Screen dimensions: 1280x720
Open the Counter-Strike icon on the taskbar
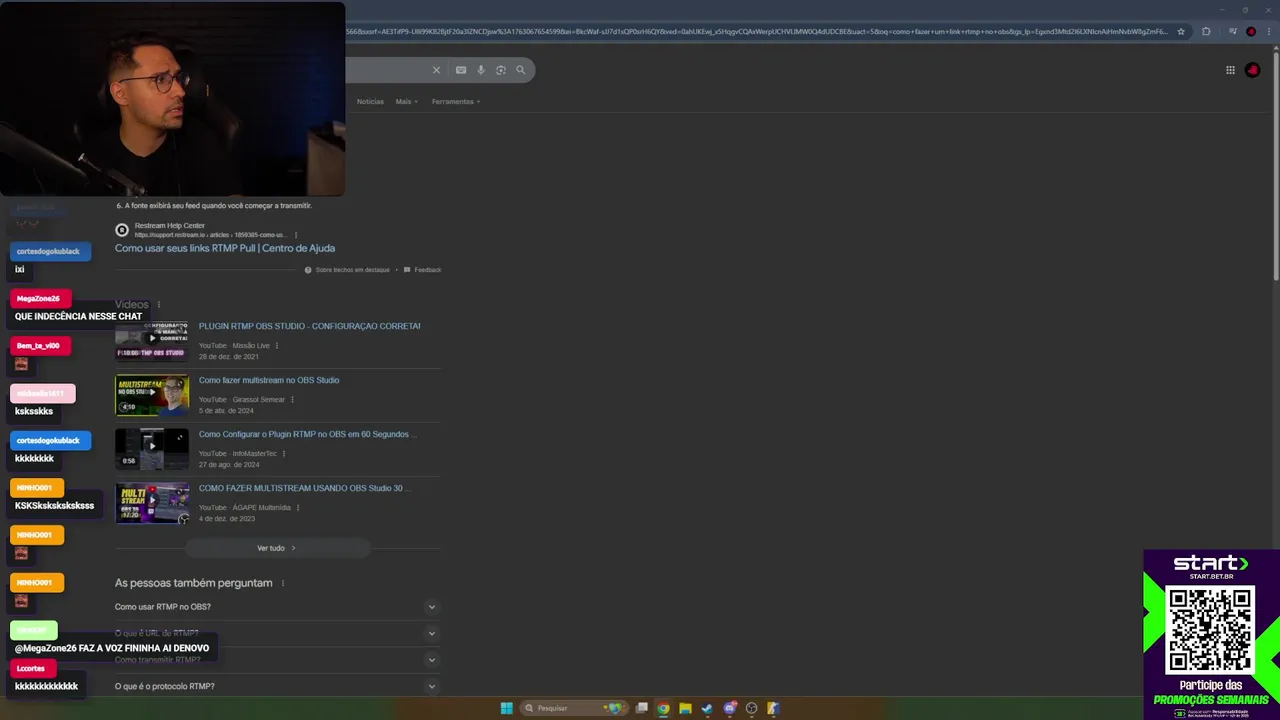coord(773,708)
